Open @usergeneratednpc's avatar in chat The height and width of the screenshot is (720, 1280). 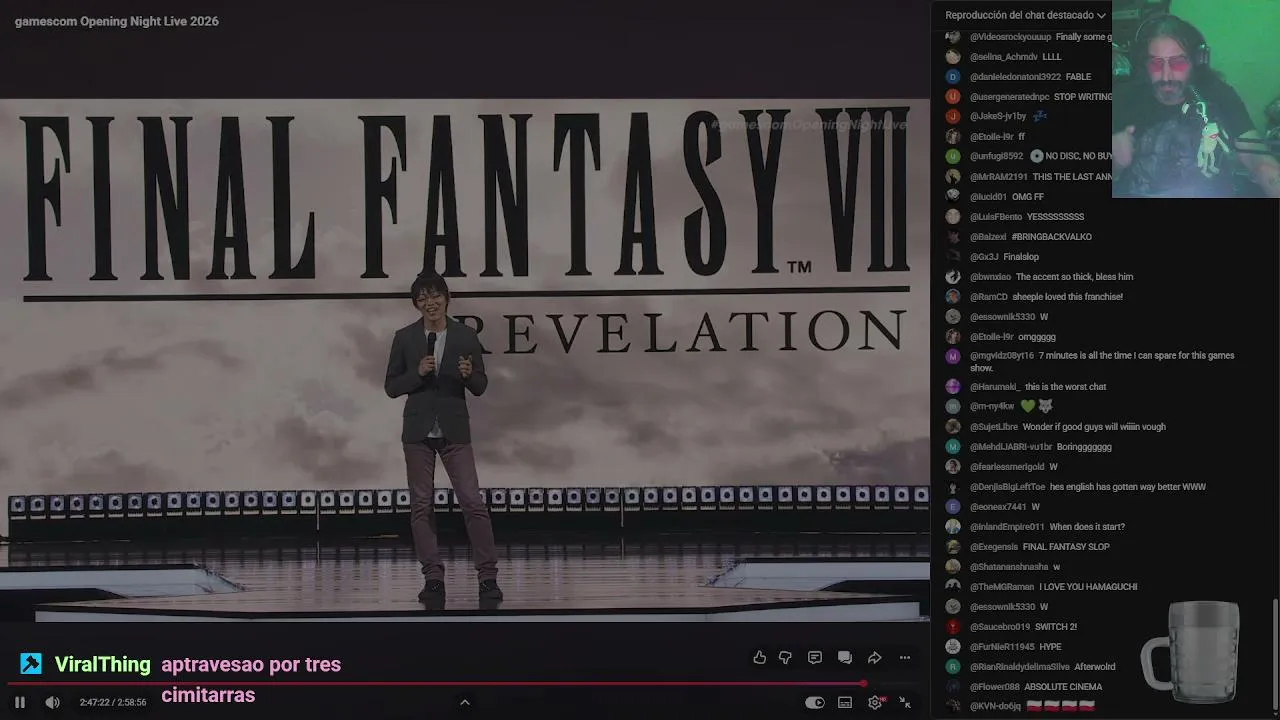[x=953, y=97]
